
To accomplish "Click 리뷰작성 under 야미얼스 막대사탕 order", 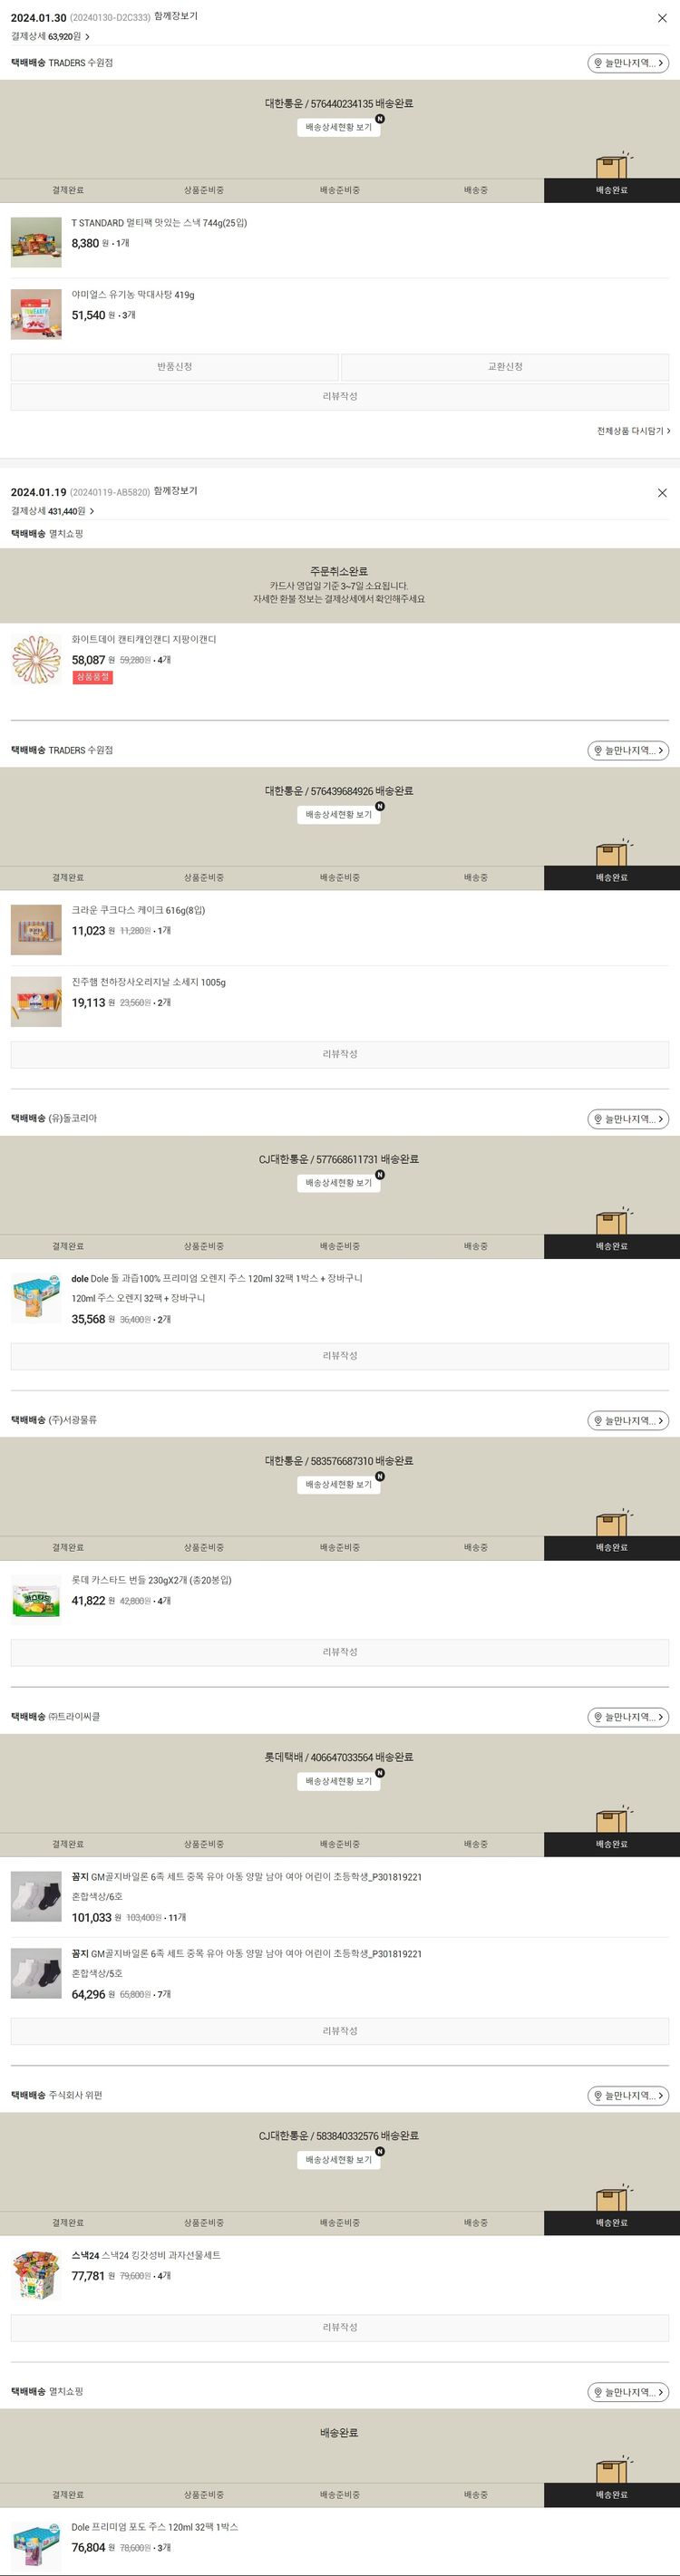I will click(340, 397).
